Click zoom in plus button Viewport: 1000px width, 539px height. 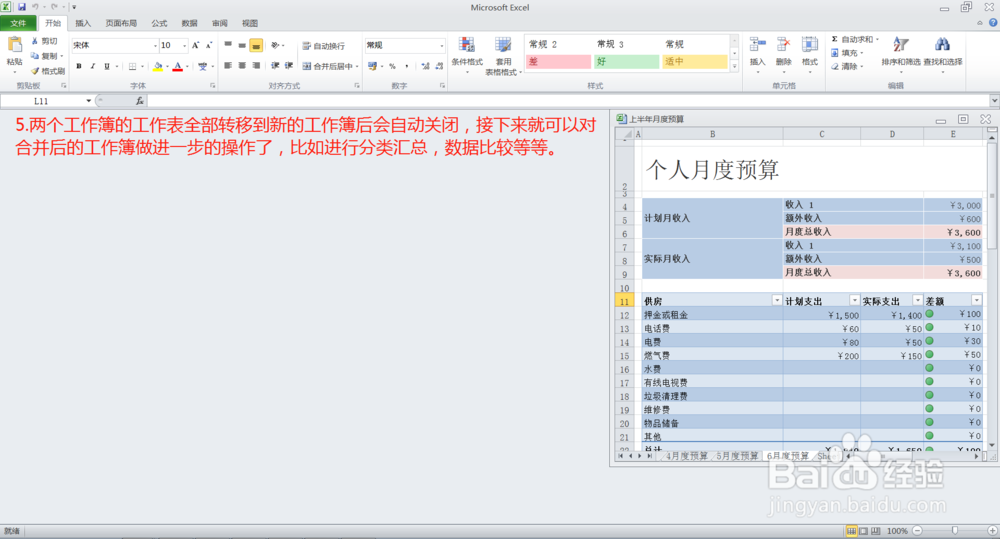(992, 531)
